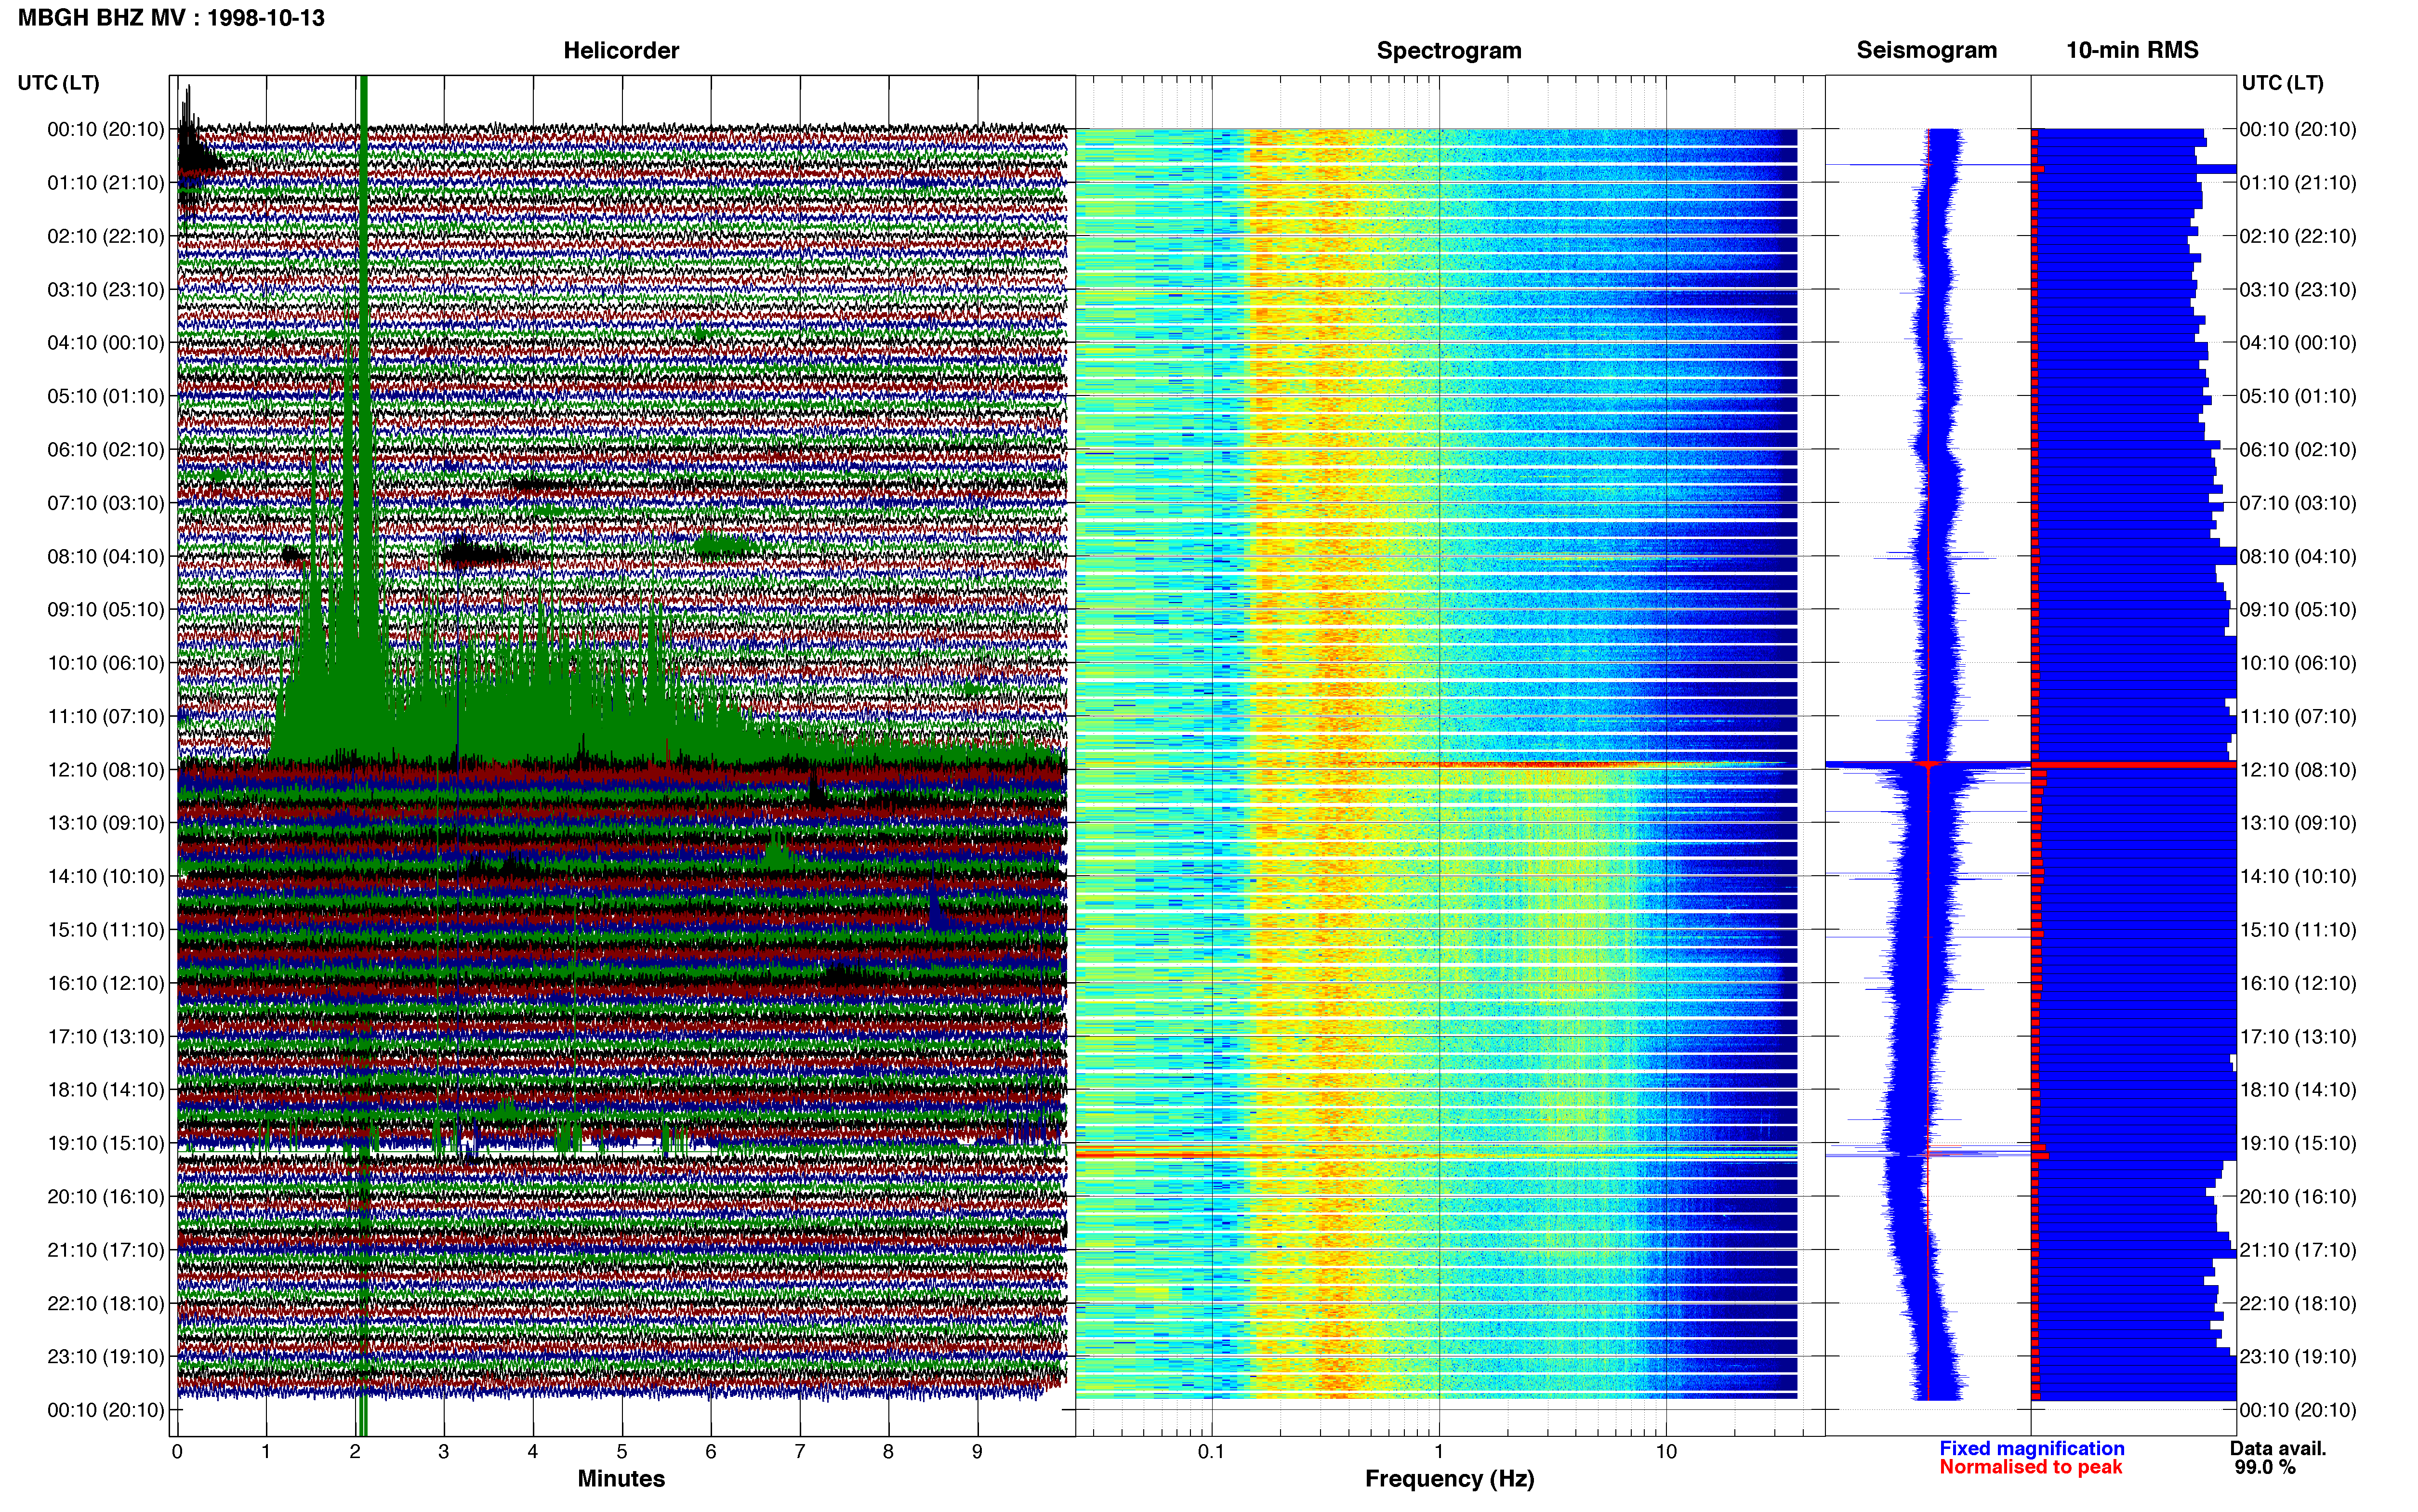This screenshot has height=1512, width=2418.
Task: Click the left-axis time label '04:10 (00:10)'
Action: tap(106, 343)
